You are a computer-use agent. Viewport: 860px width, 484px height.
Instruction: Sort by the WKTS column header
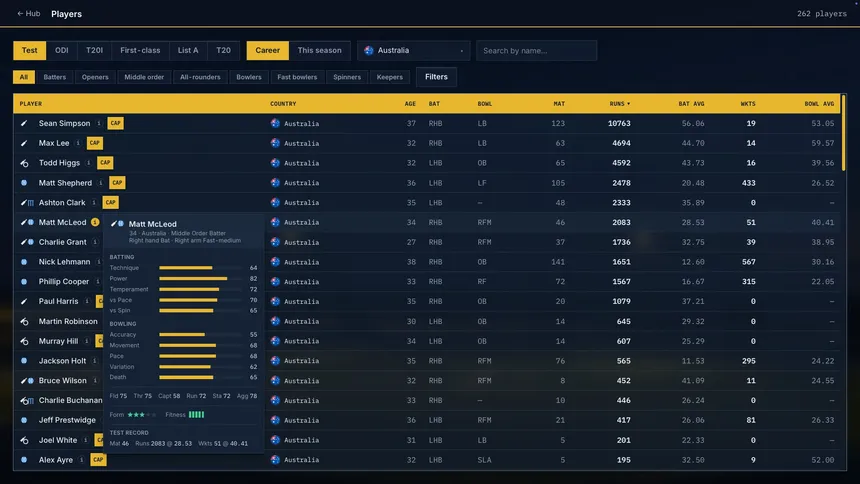748,104
